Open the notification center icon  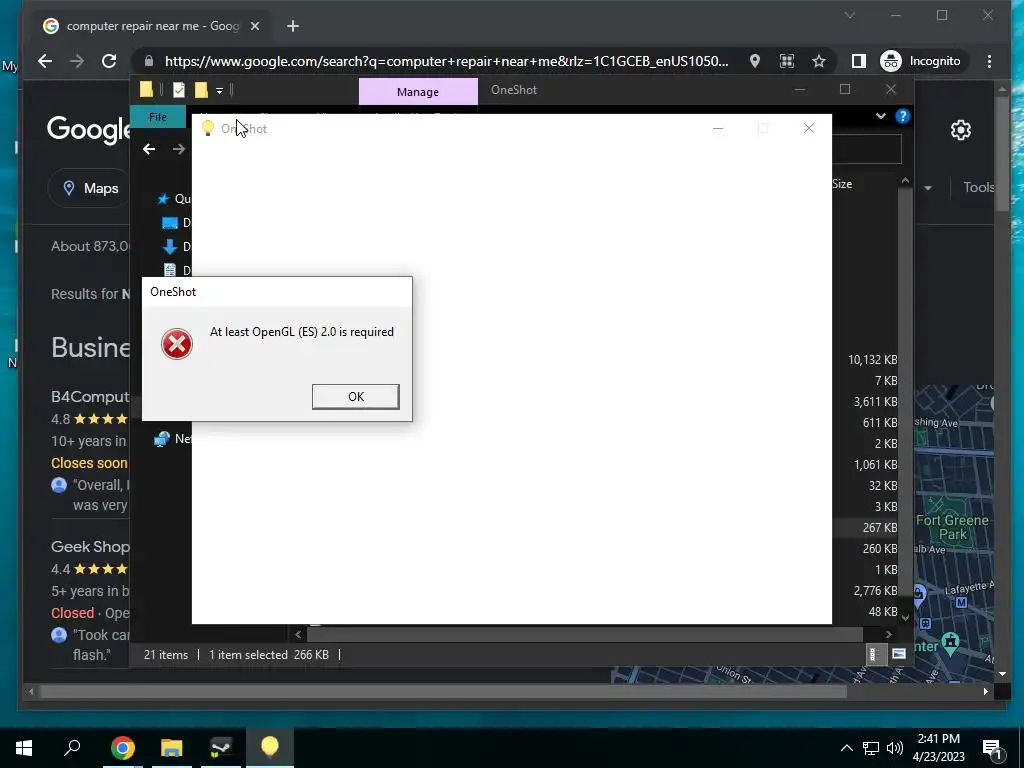pos(993,750)
